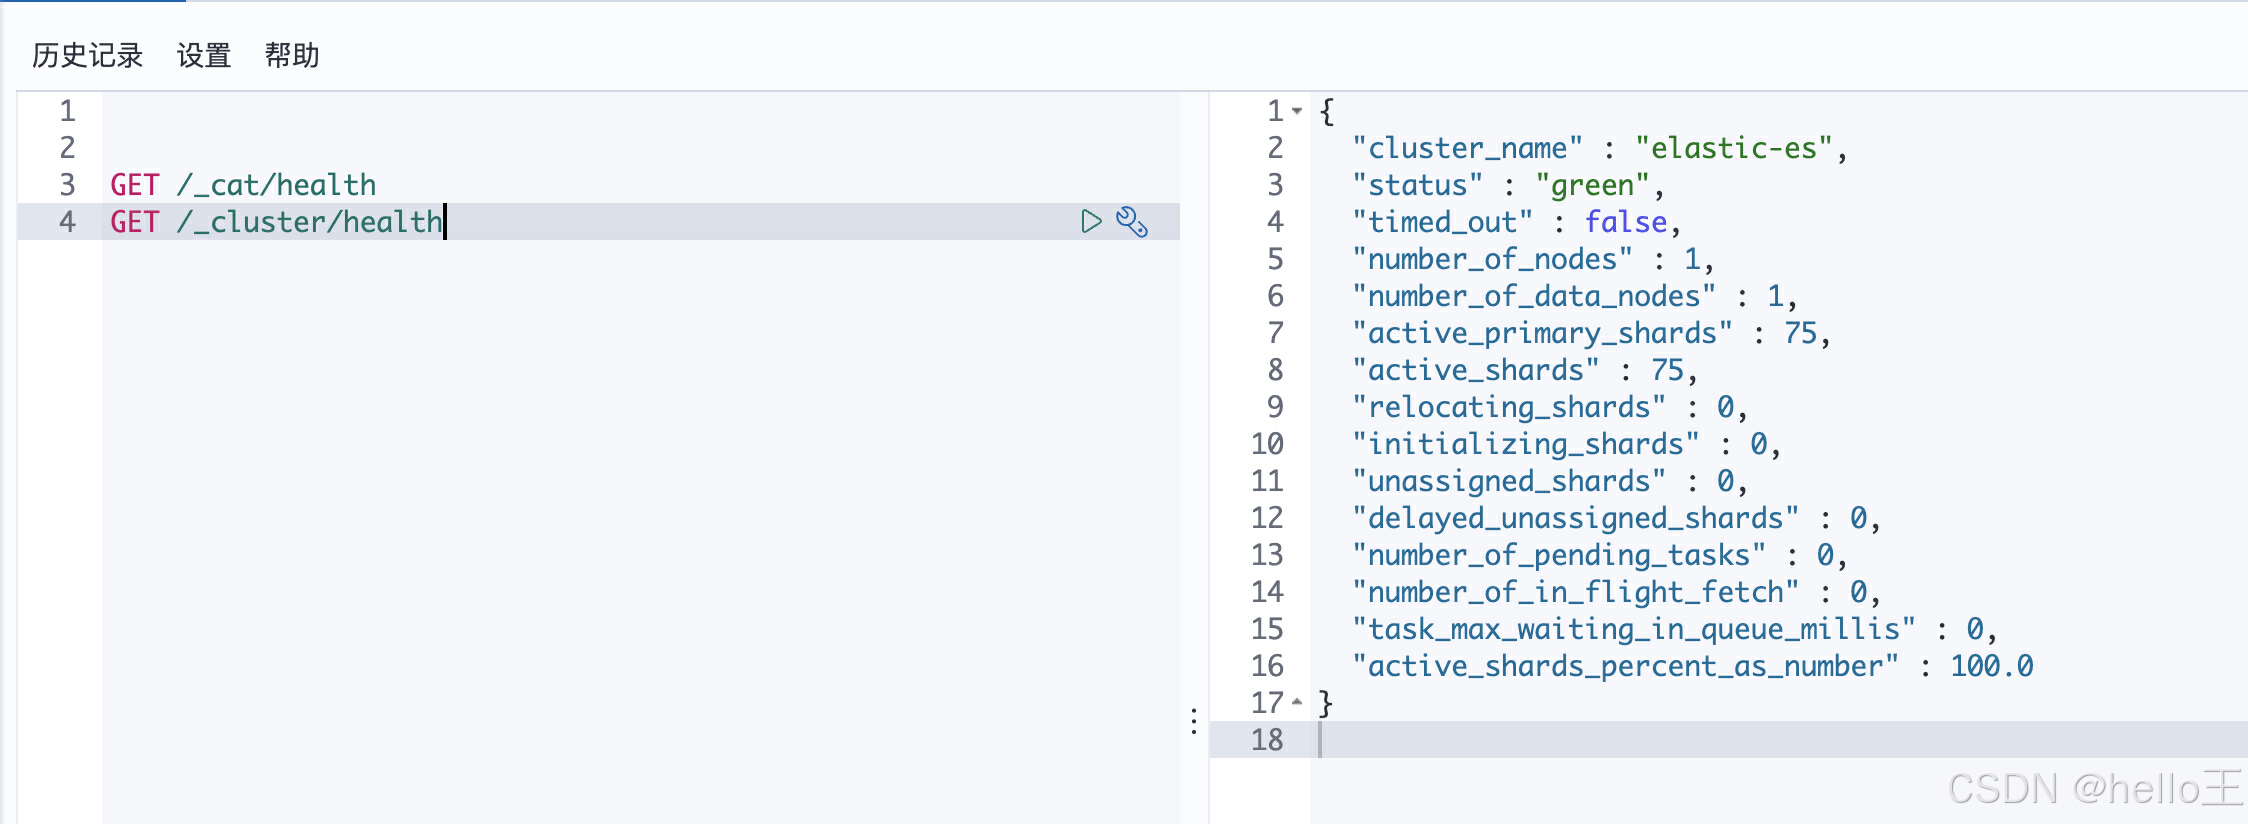Click the "green" status value
This screenshot has height=824, width=2248.
1592,185
